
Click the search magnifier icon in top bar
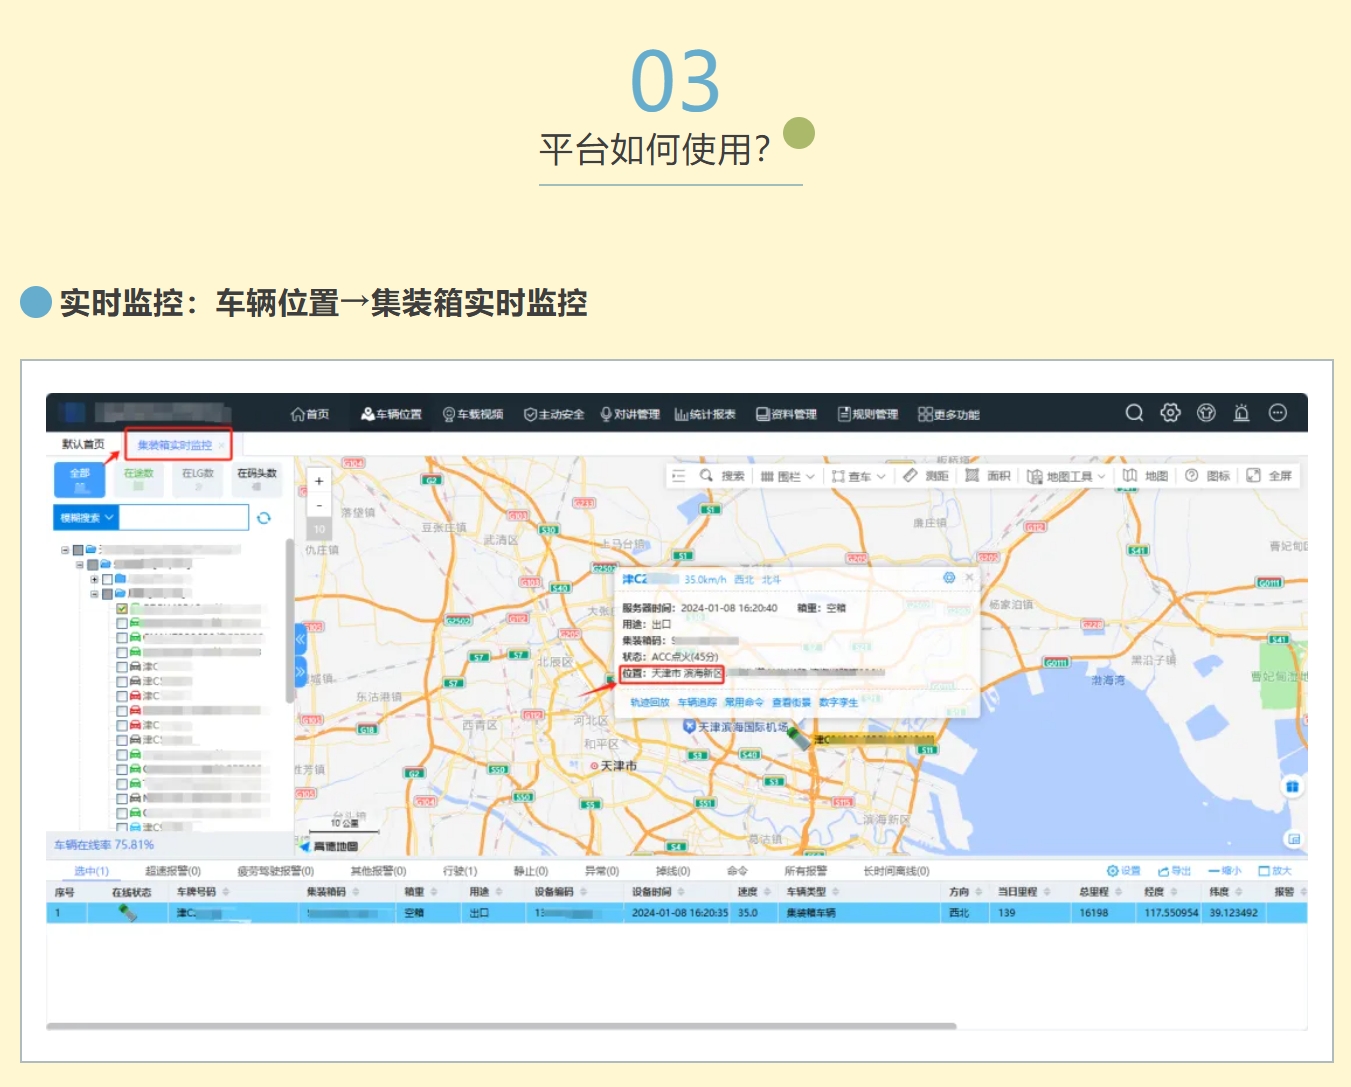(x=1134, y=413)
